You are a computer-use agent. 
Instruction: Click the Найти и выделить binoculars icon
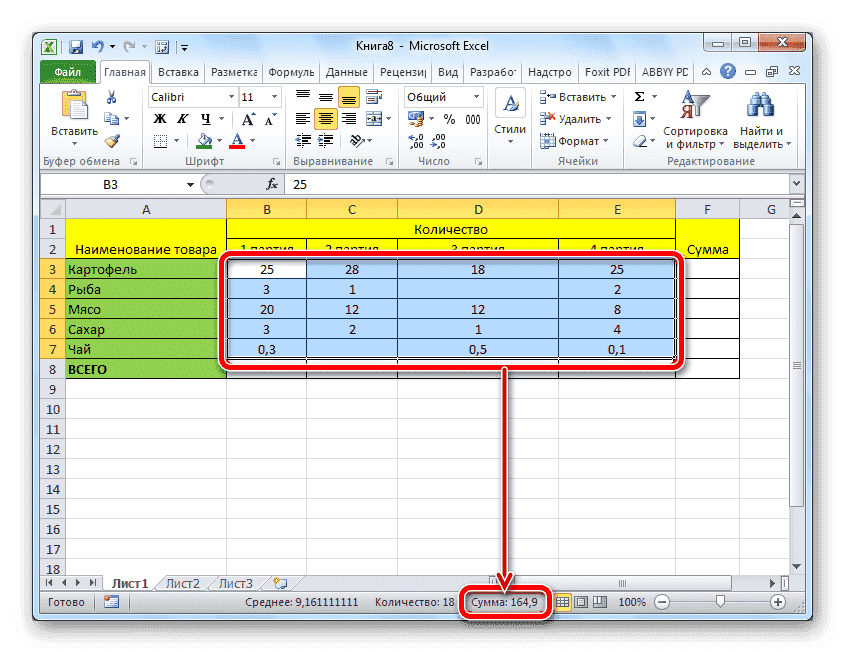coord(760,104)
